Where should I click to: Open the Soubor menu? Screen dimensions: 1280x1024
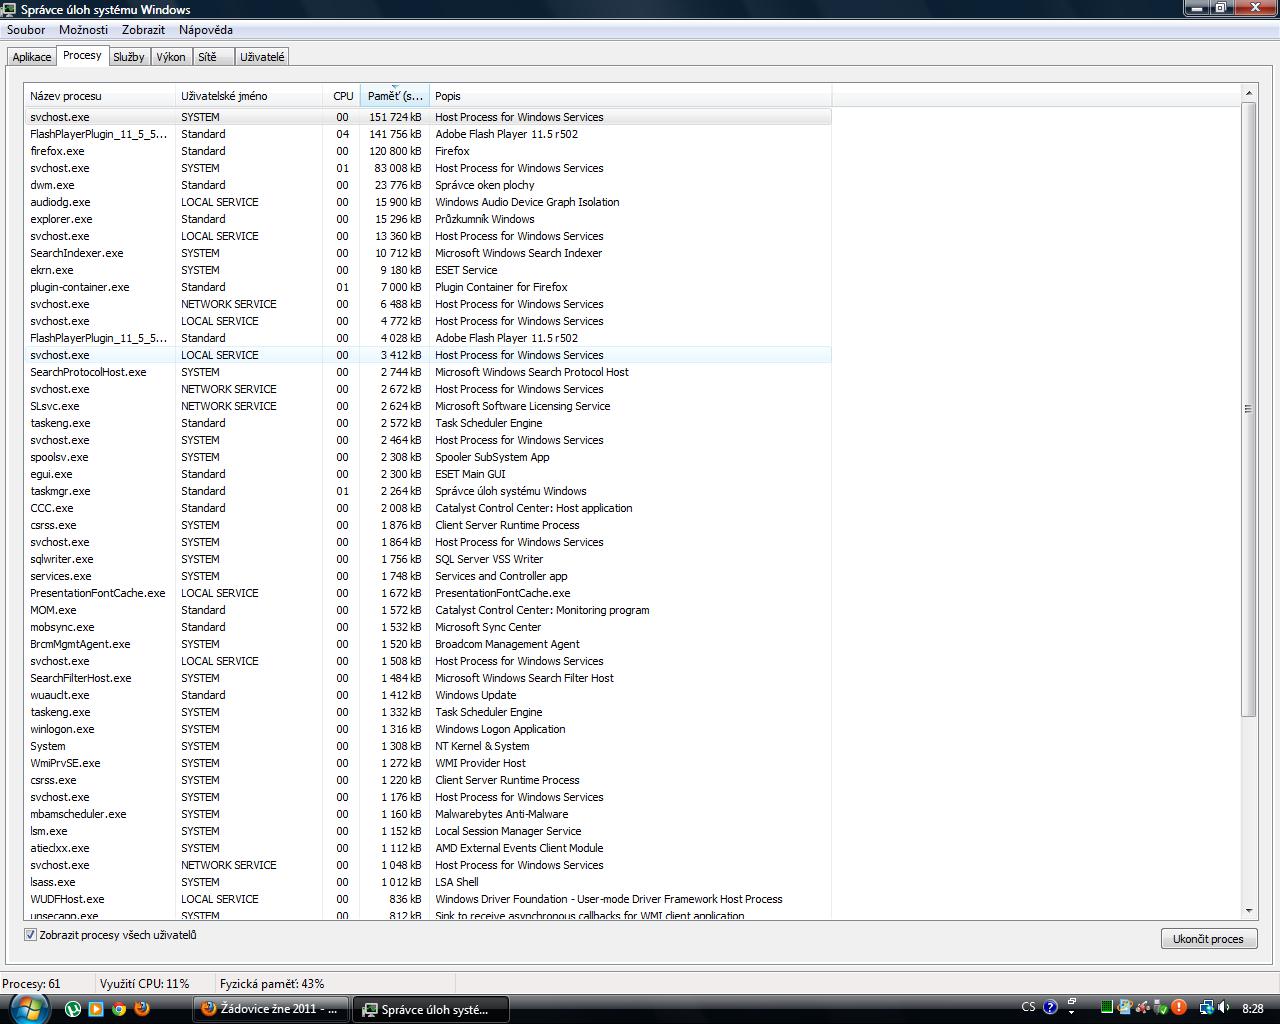(x=26, y=30)
